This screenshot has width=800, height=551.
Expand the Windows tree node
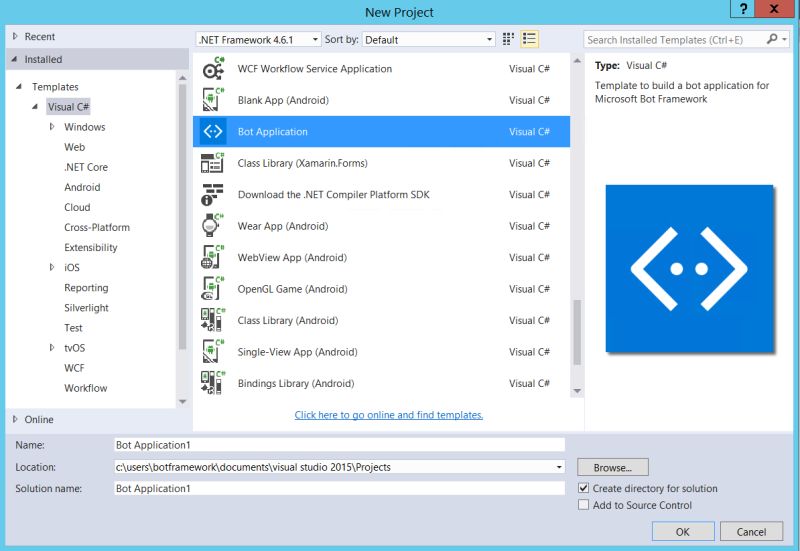[52, 127]
